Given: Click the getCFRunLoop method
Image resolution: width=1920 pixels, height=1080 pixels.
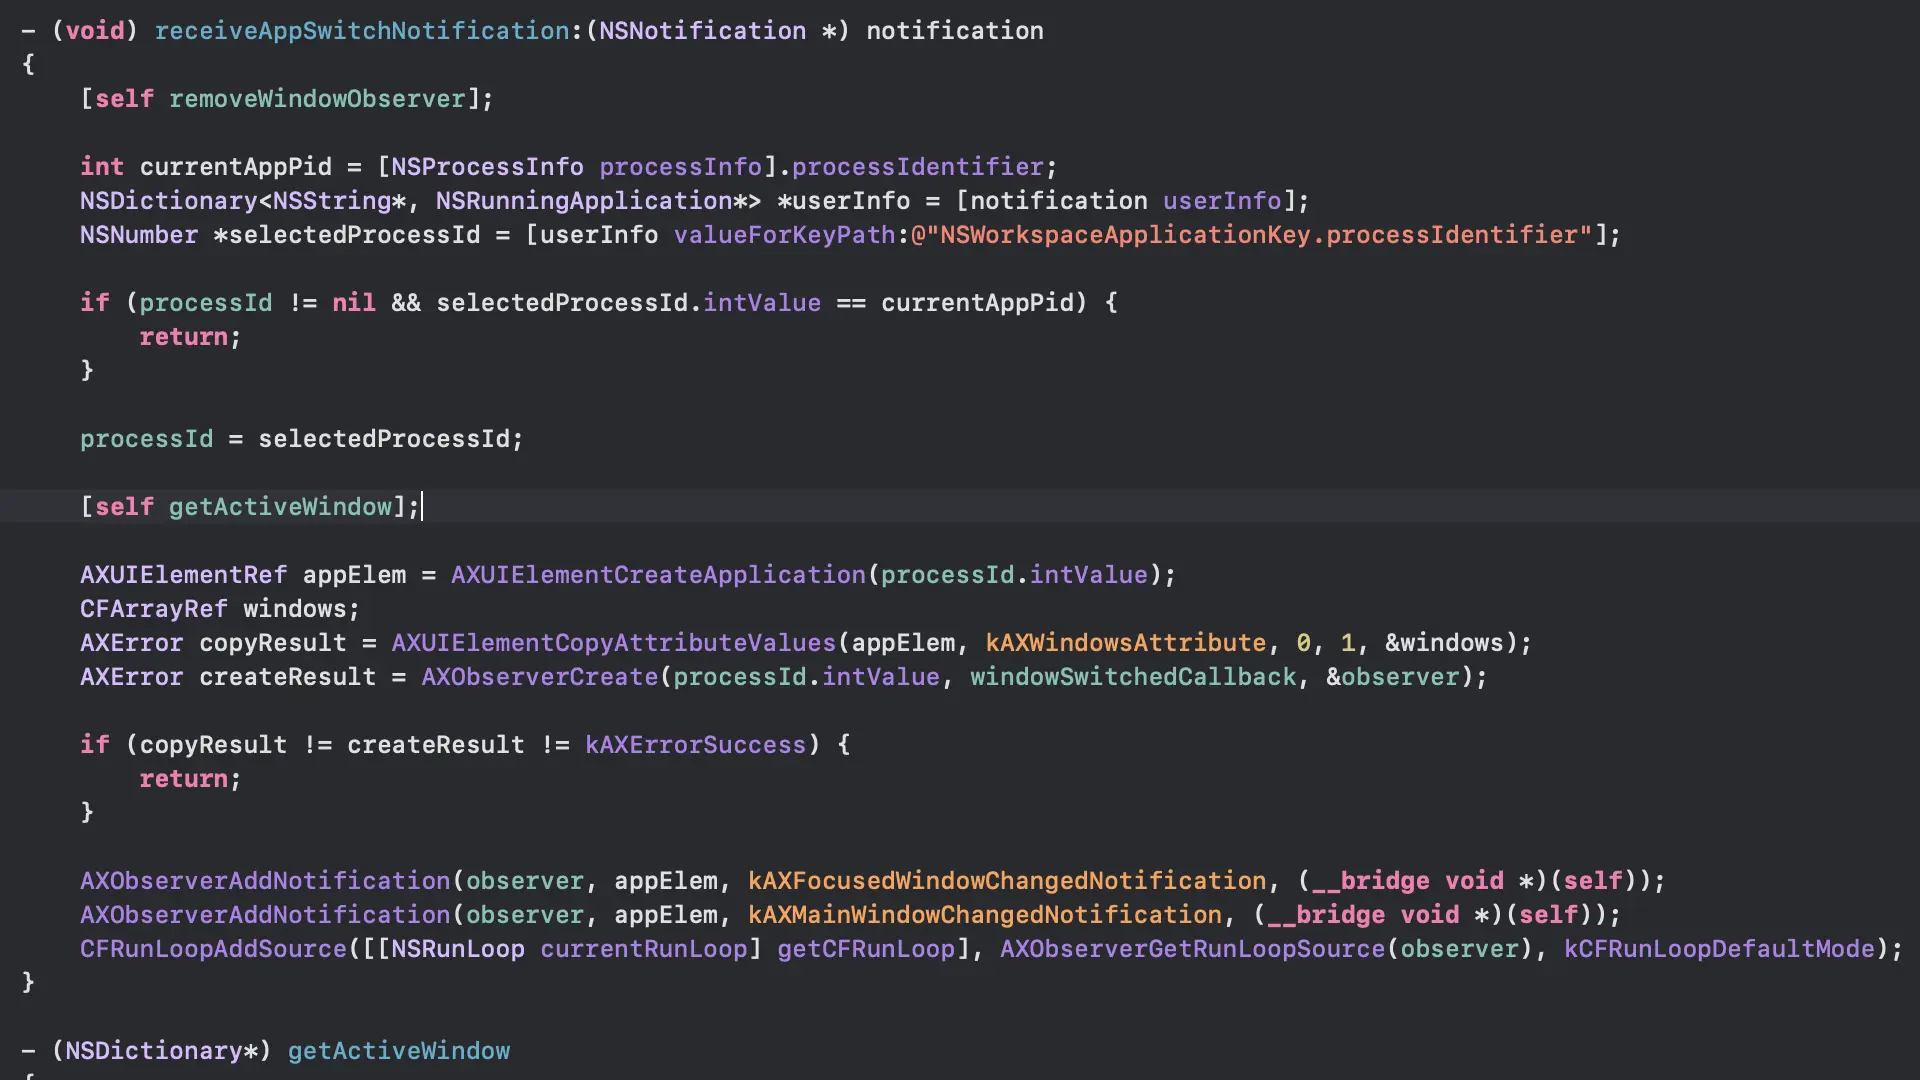Looking at the screenshot, I should point(866,949).
